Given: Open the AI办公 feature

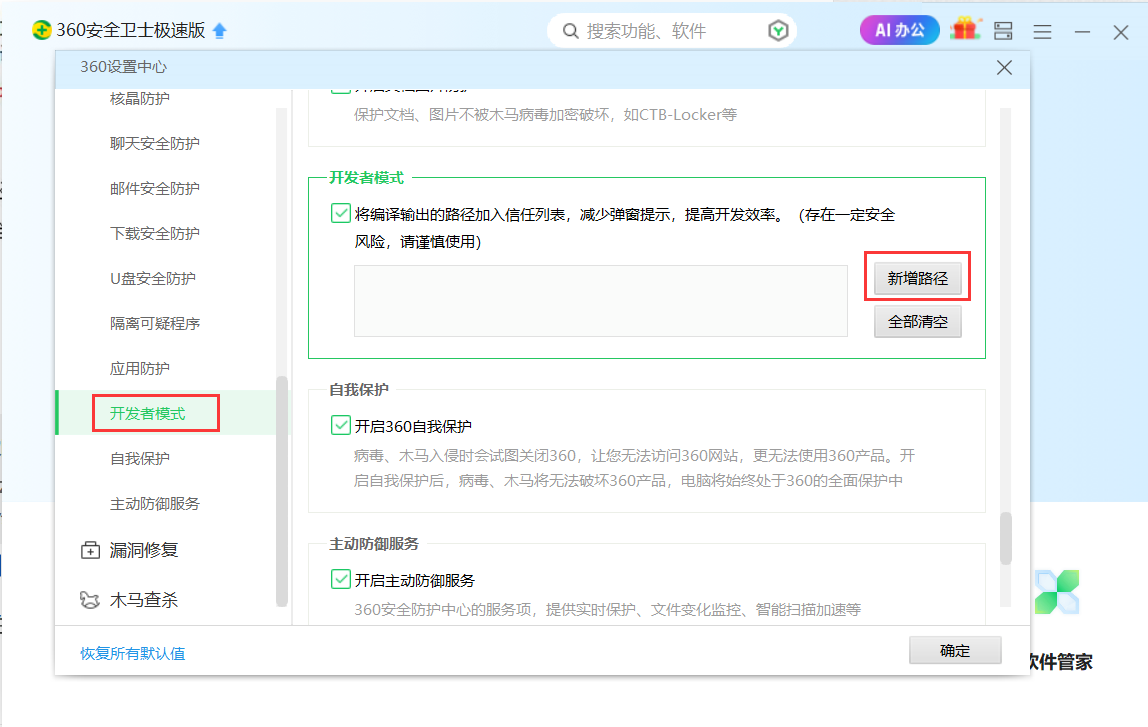Looking at the screenshot, I should pyautogui.click(x=899, y=30).
